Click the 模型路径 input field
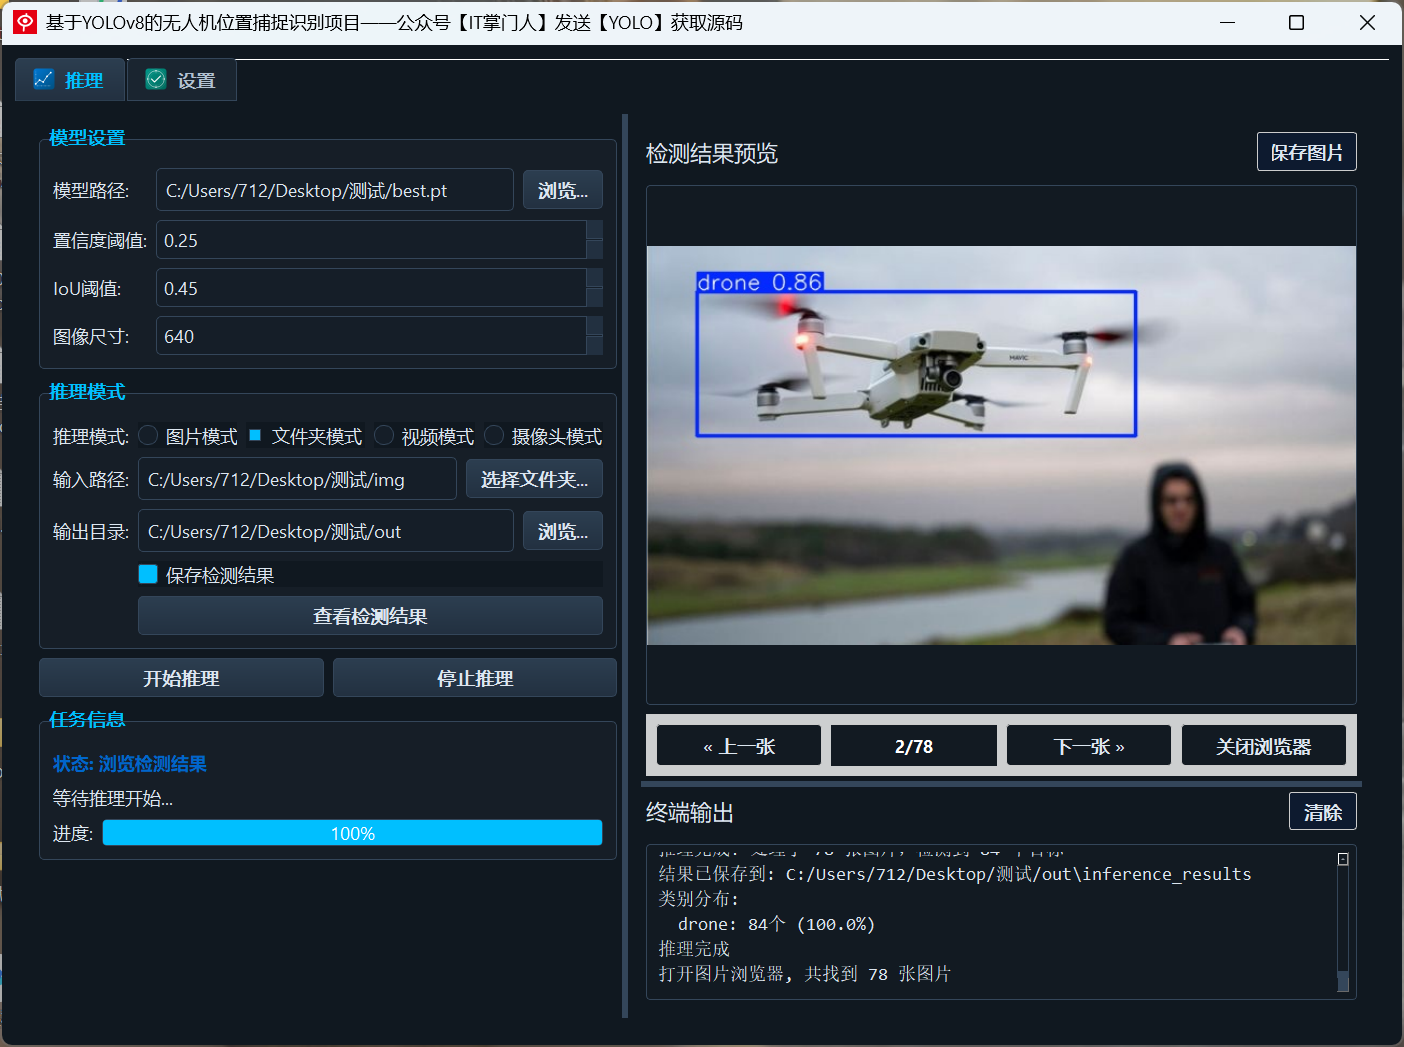The image size is (1404, 1047). click(335, 190)
